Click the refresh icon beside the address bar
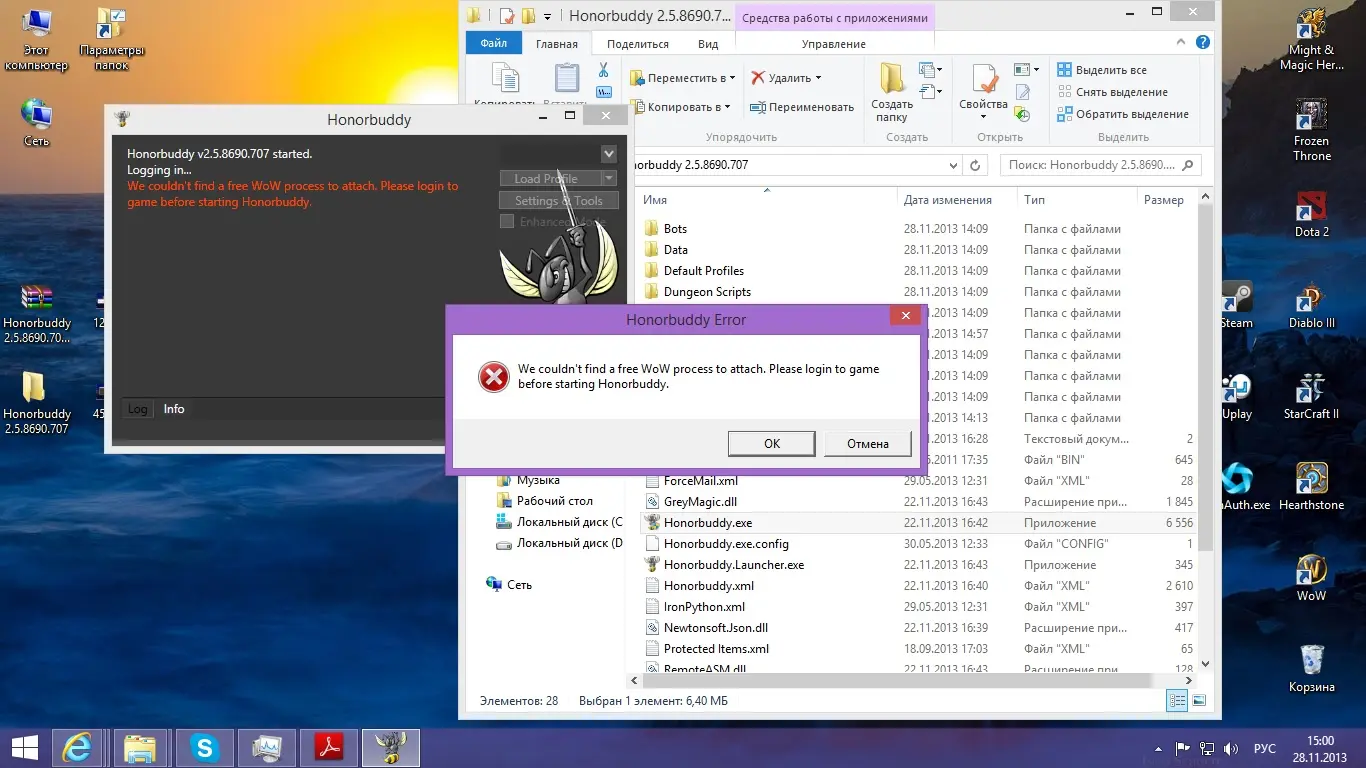The image size is (1366, 768). pos(976,165)
